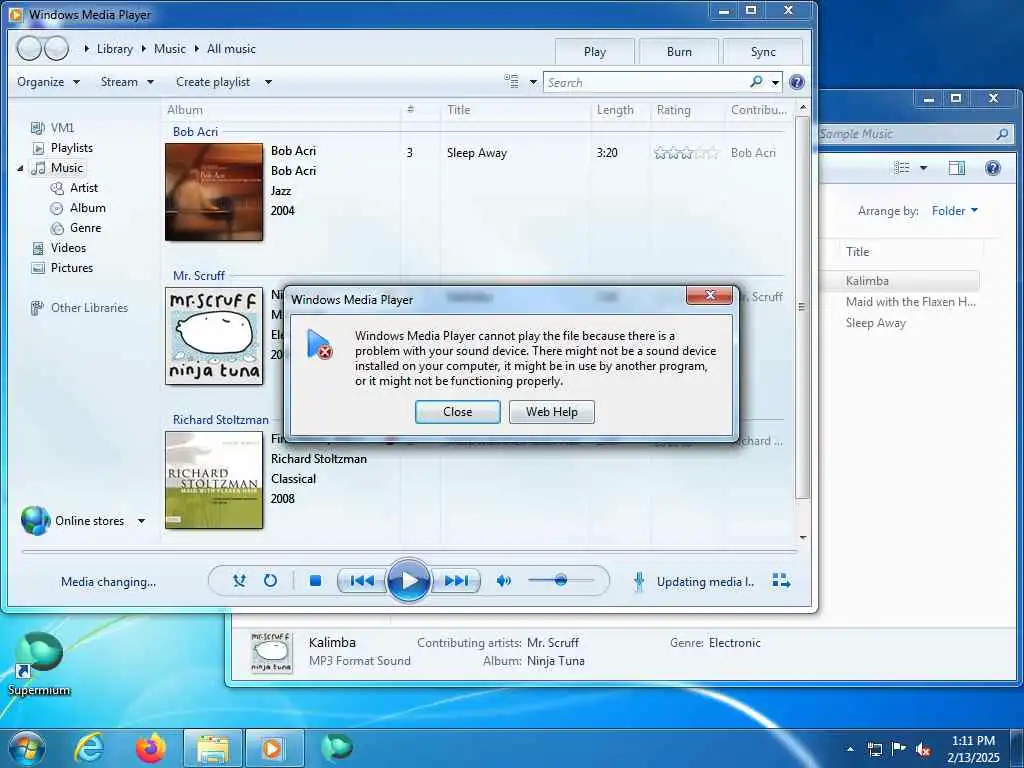Screen dimensions: 1024x768
Task: Launch Firefox from the taskbar
Action: [151, 748]
